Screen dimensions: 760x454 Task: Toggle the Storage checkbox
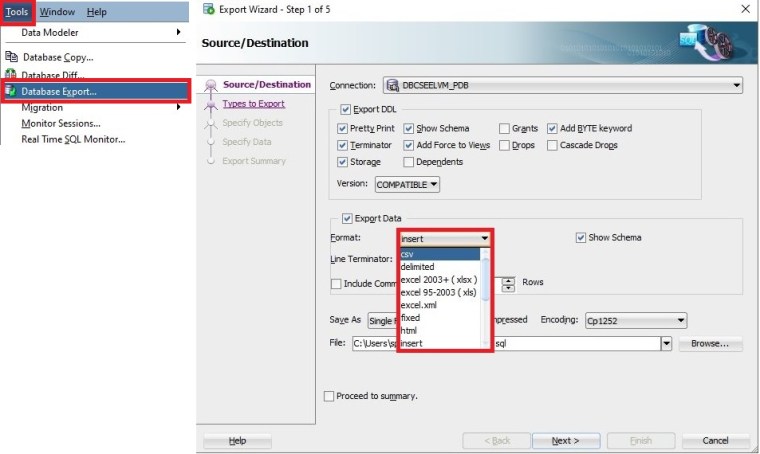[x=342, y=162]
